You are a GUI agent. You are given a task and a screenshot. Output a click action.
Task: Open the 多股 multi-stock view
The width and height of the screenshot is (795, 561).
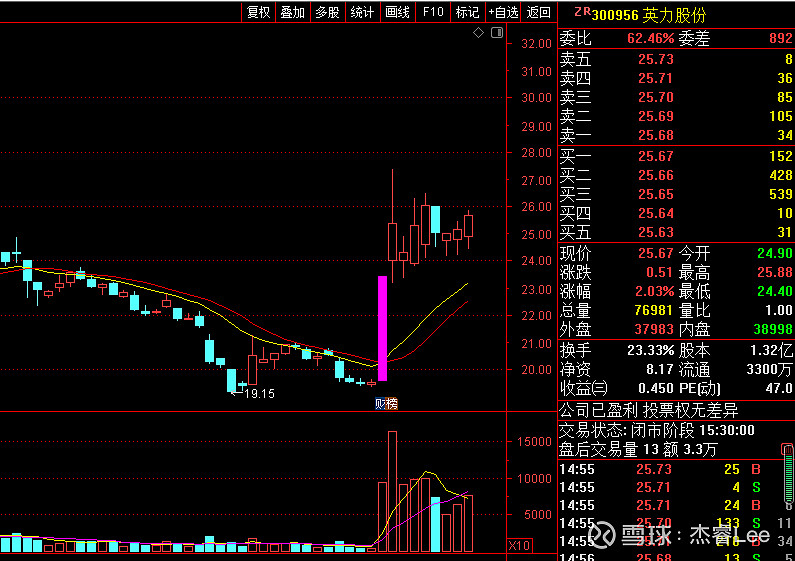[x=328, y=12]
